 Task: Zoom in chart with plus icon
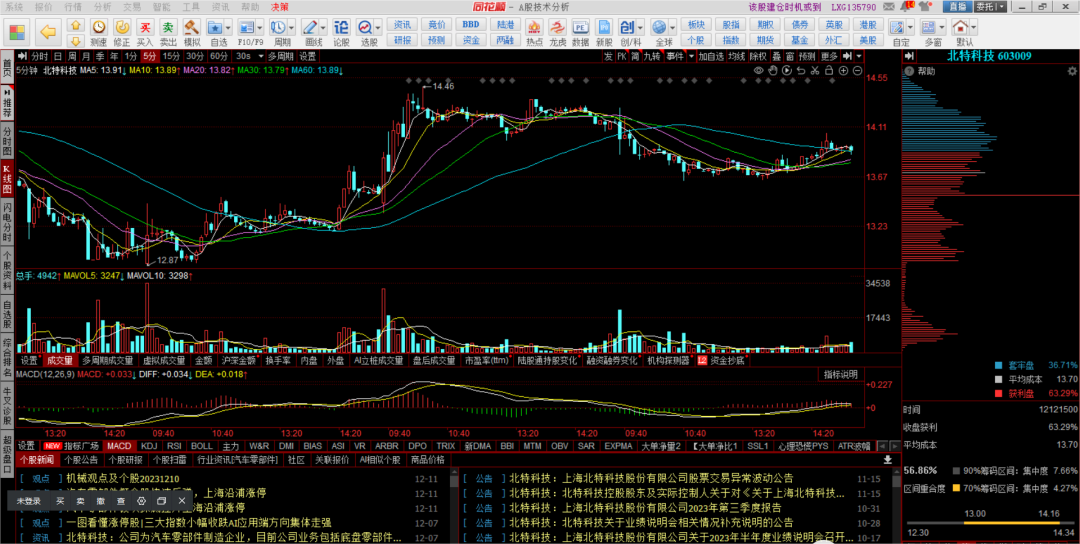coord(844,70)
